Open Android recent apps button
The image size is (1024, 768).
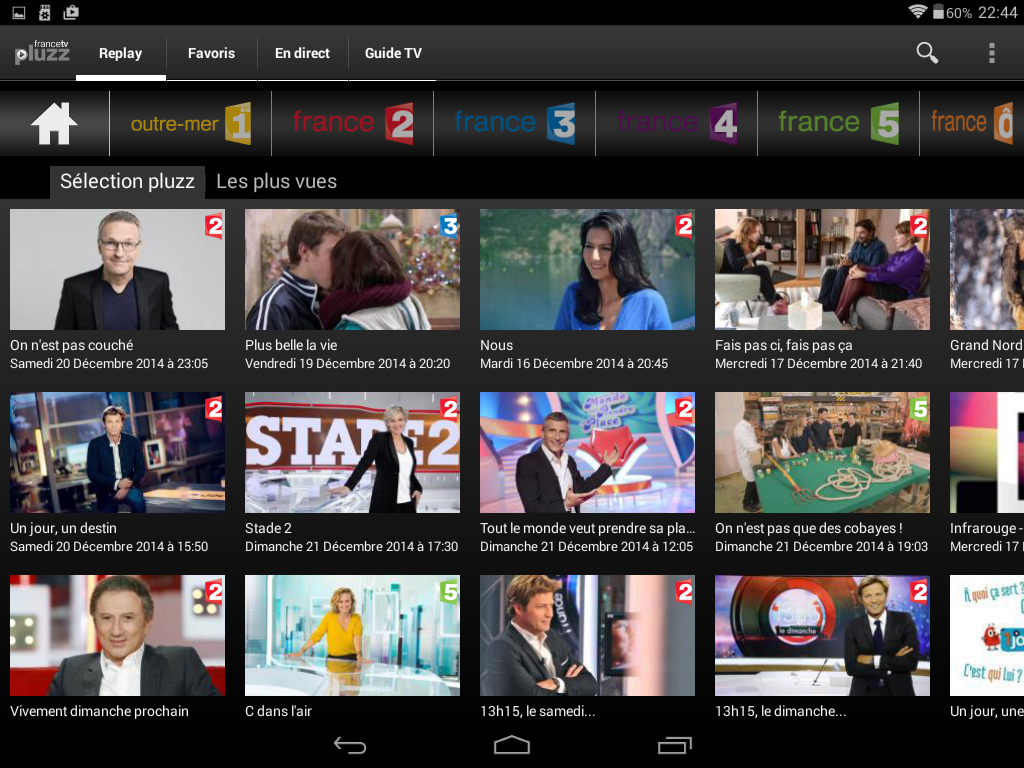pos(674,745)
